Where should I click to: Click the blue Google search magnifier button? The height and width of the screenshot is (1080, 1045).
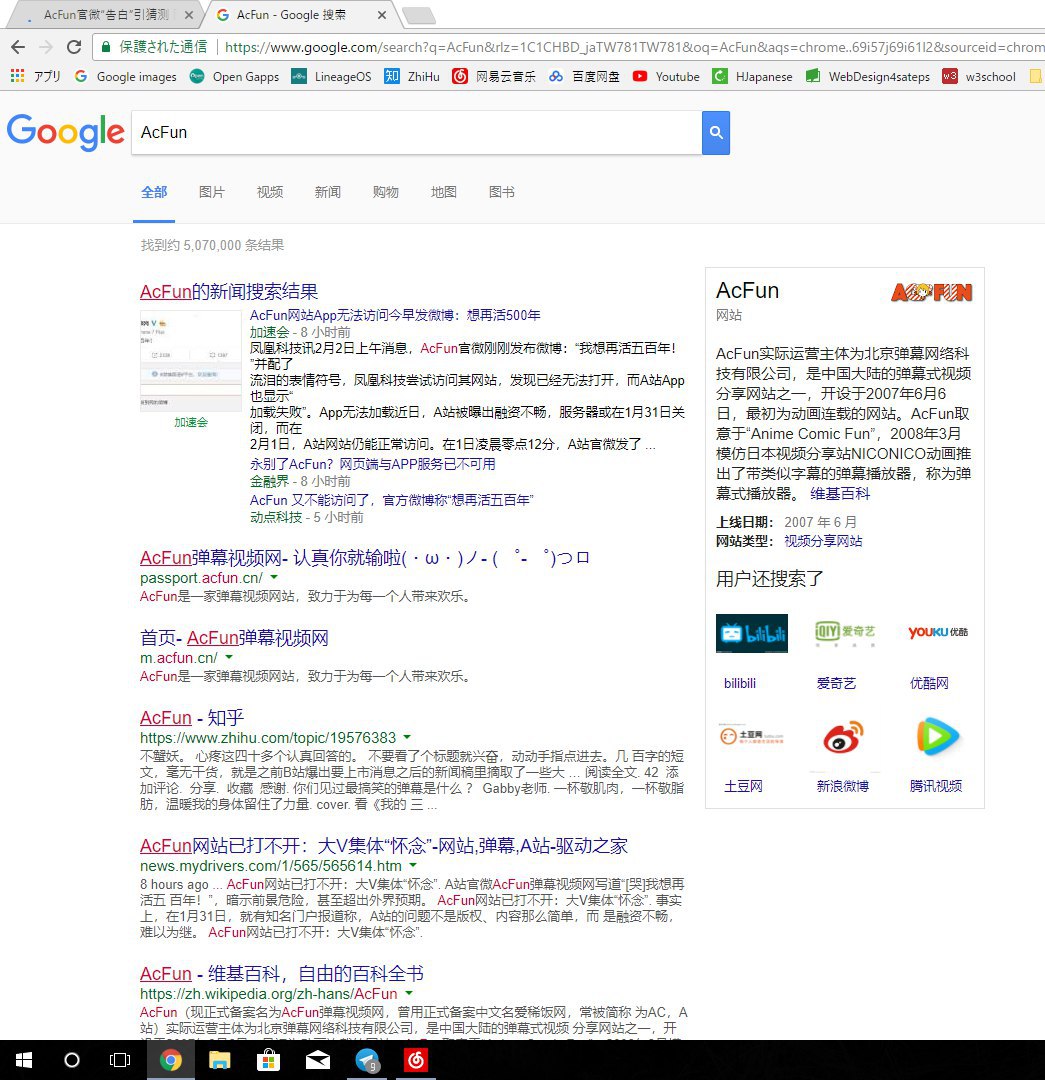715,133
